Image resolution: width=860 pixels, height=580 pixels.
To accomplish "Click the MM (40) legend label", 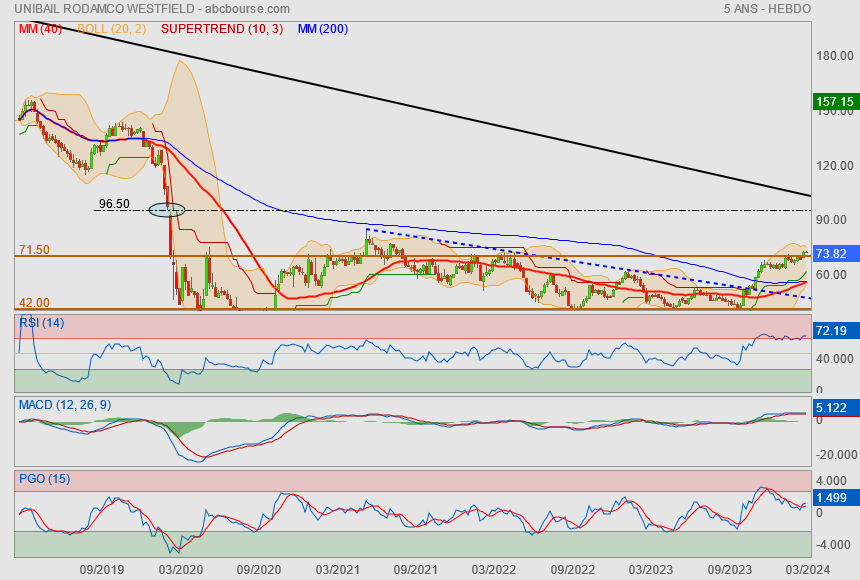I will click(41, 29).
